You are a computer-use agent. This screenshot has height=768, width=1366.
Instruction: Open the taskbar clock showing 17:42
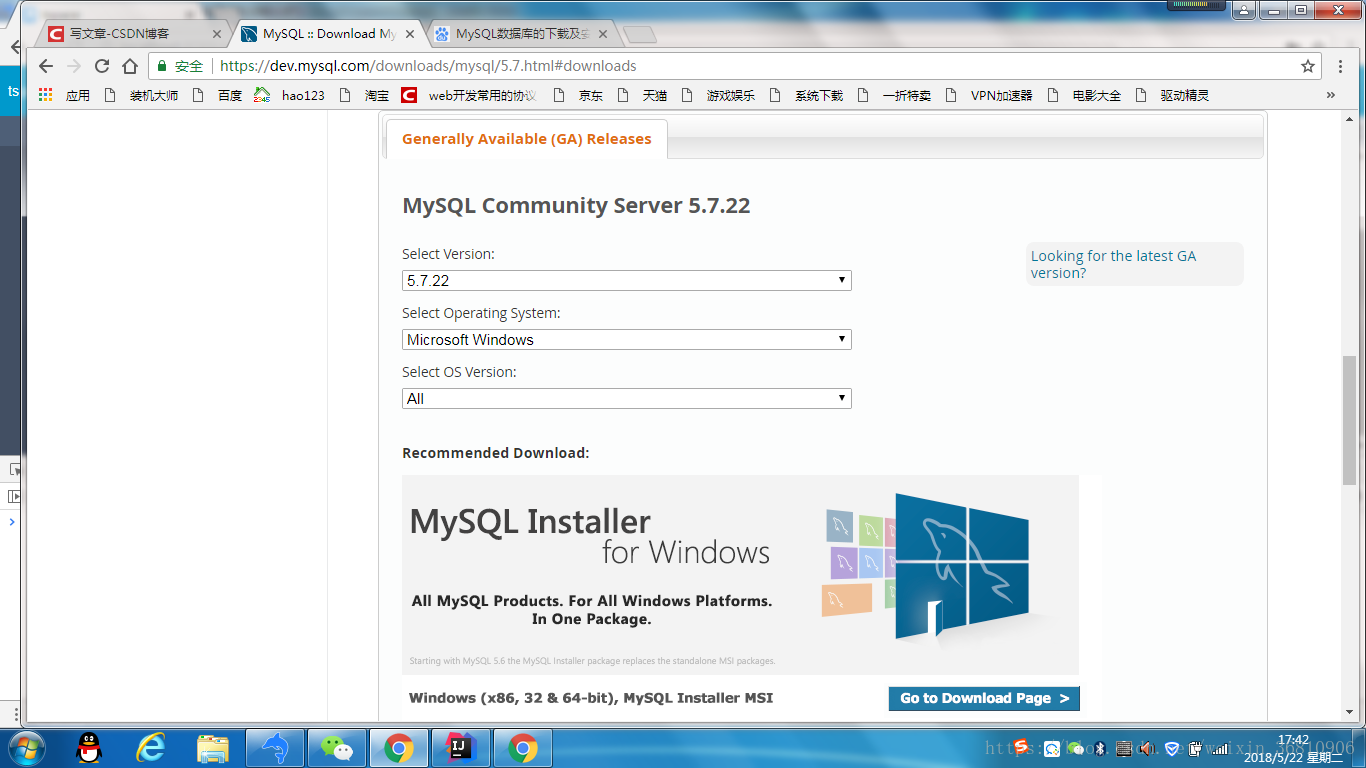click(x=1292, y=749)
